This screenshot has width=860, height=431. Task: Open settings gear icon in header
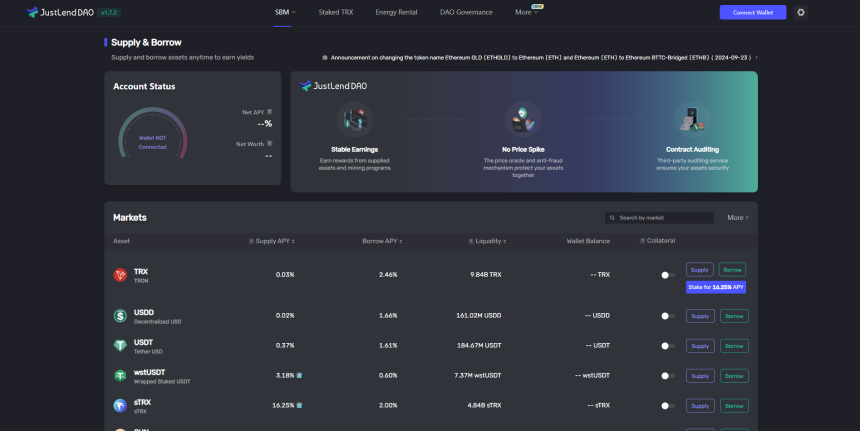801,12
